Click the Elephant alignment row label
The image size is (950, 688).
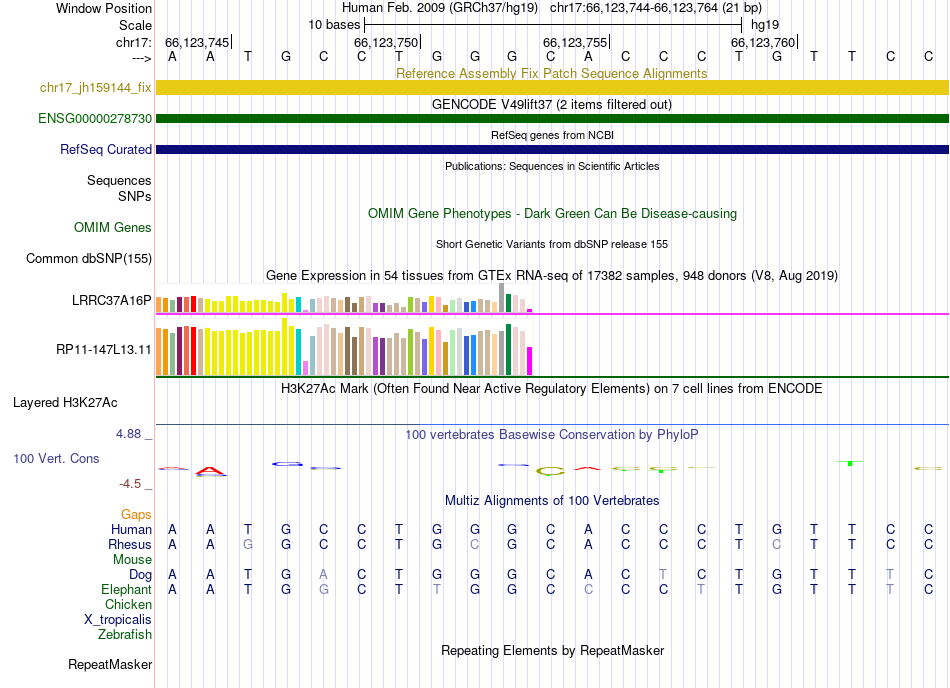127,589
